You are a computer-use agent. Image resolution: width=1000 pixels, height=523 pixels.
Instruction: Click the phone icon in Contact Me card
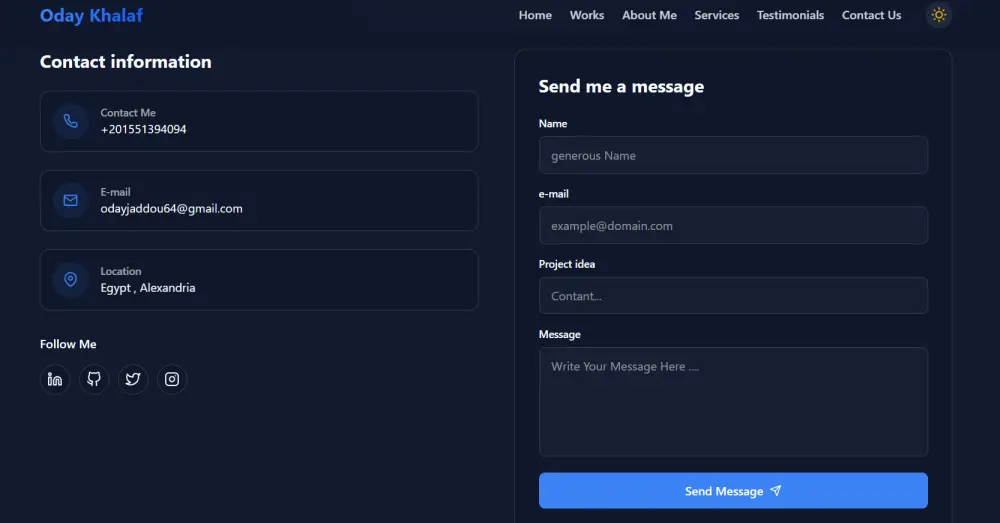[71, 121]
